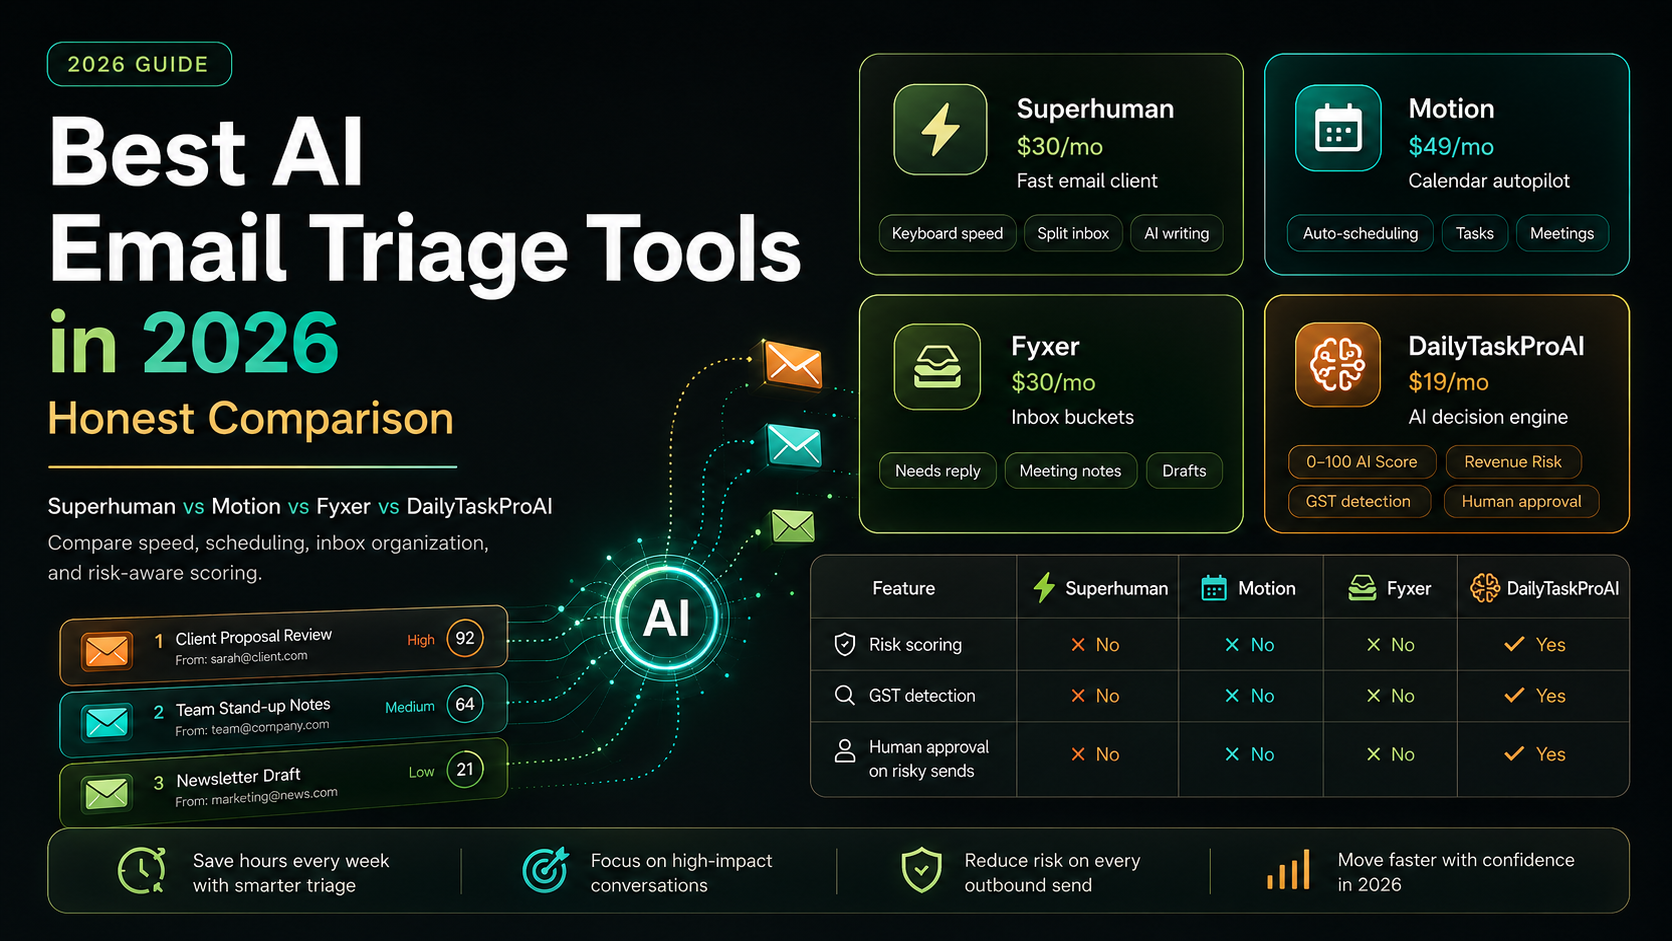Click the checkmark Yes in Human approval row
This screenshot has height=941, width=1672.
click(x=1535, y=754)
